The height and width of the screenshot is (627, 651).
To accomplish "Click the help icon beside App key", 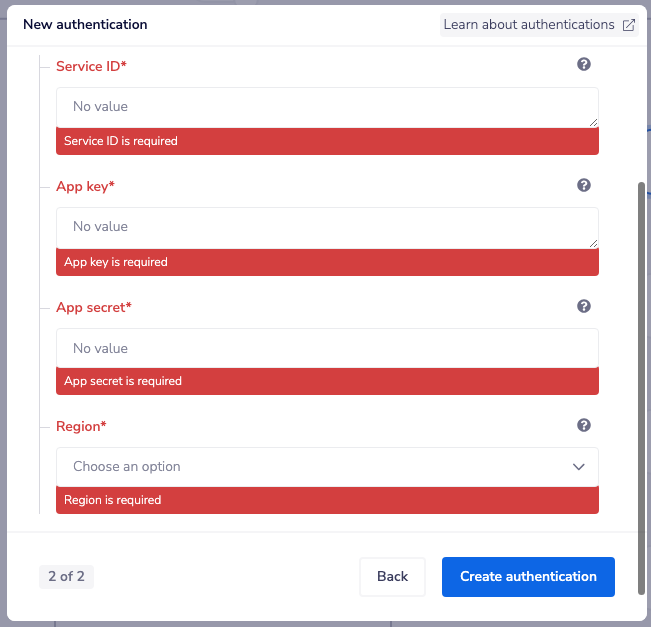I will 584,185.
